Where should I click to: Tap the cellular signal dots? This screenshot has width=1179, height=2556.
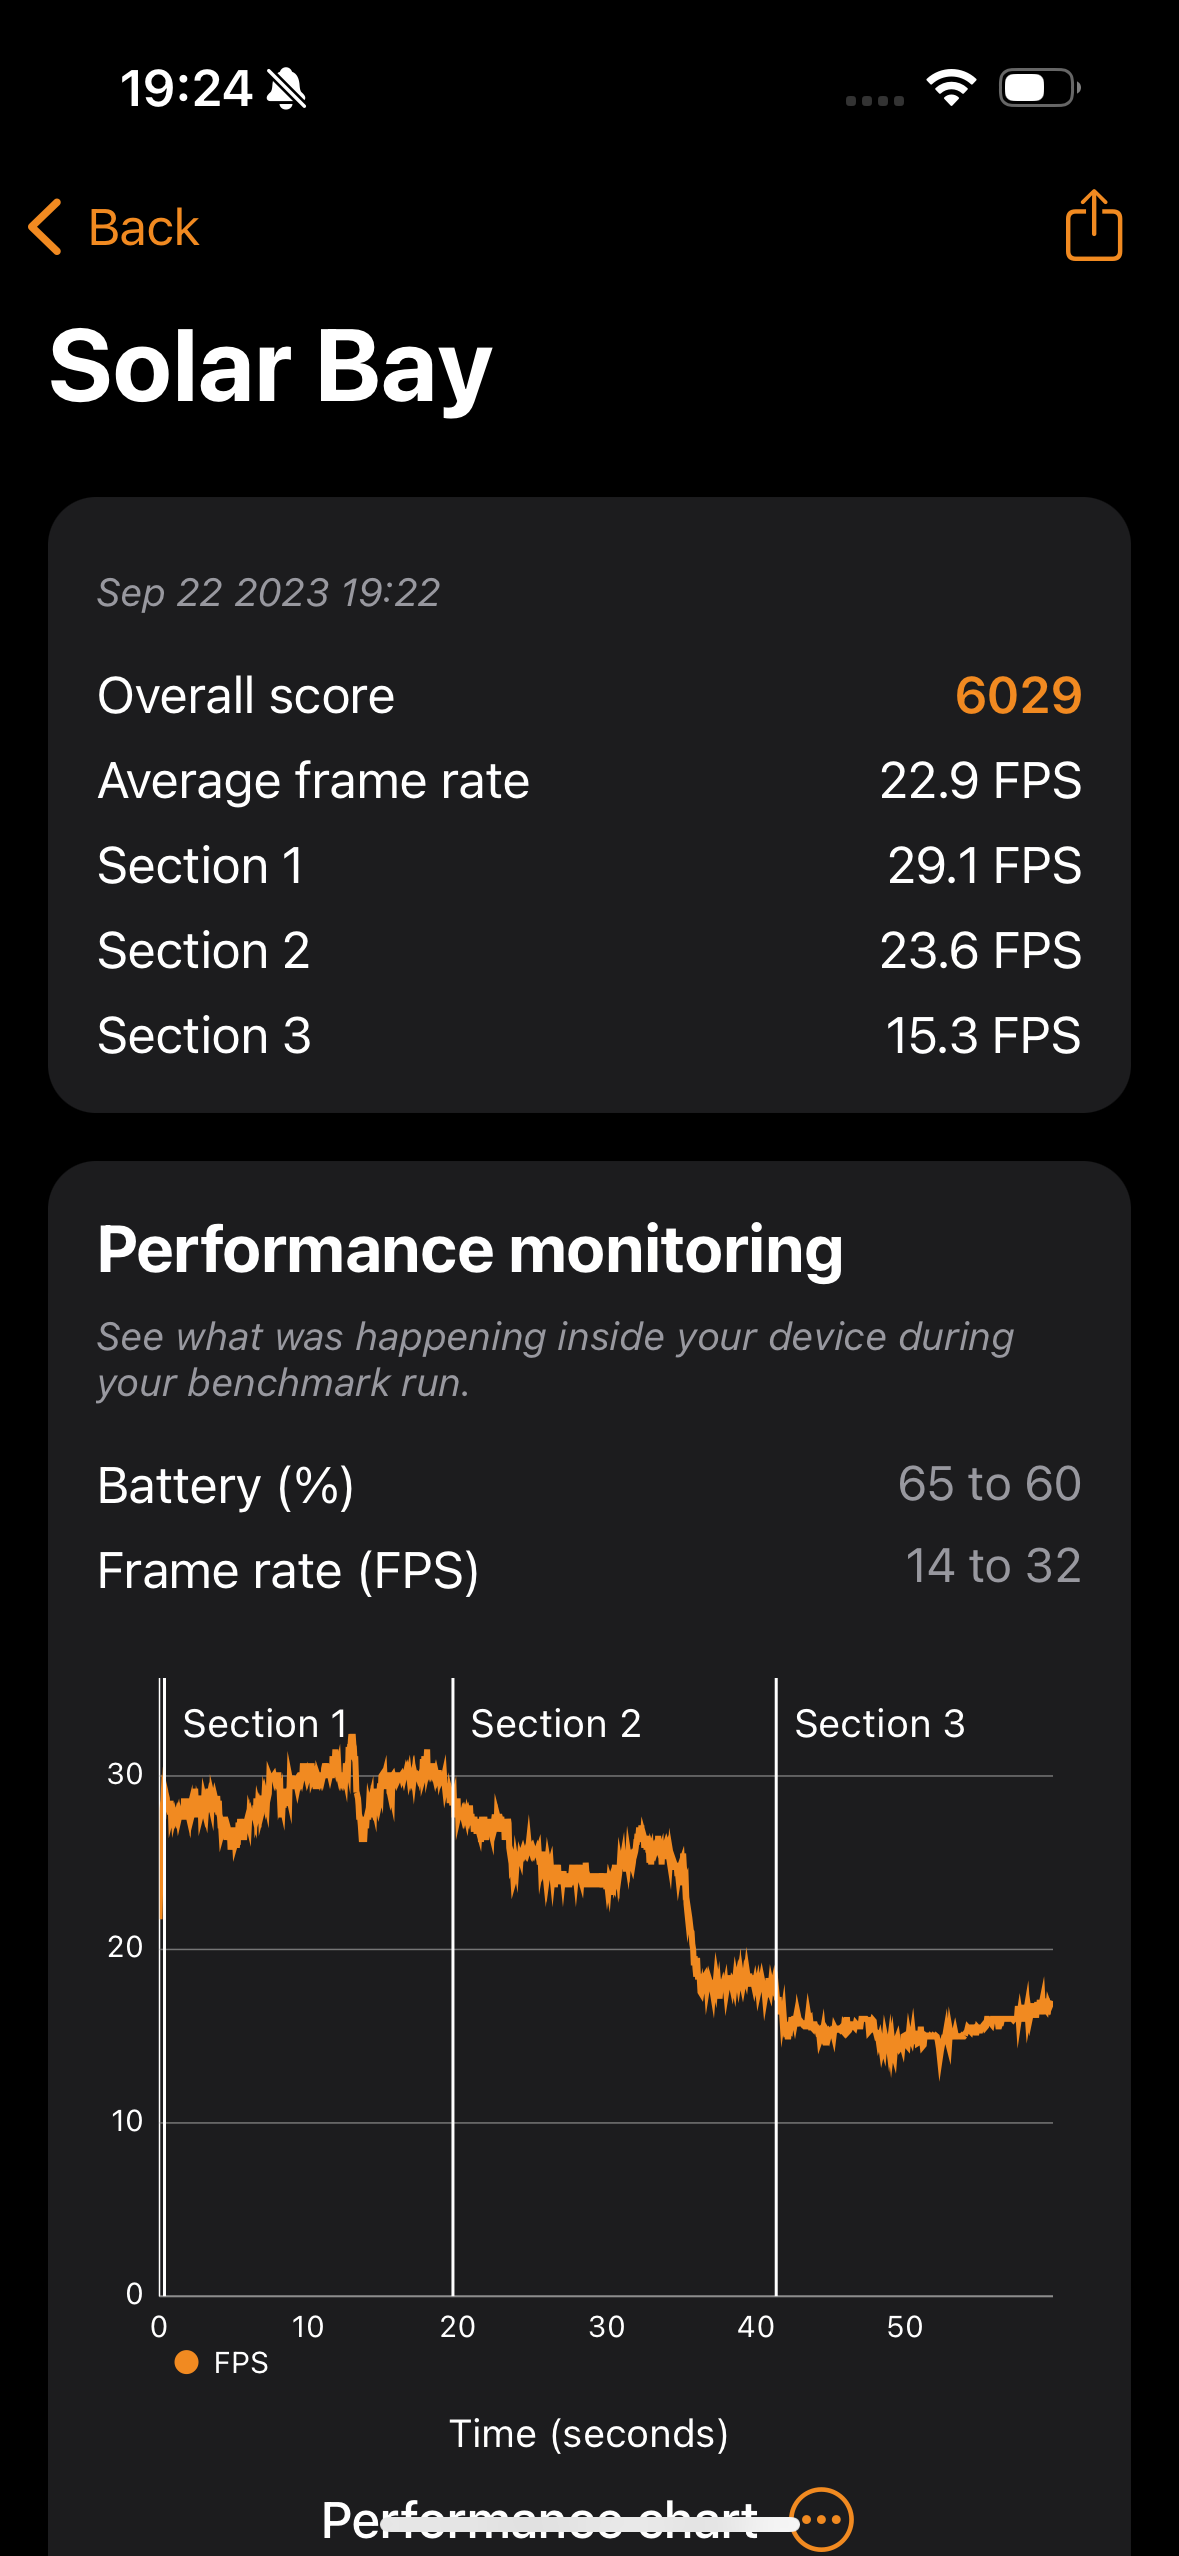coord(874,100)
